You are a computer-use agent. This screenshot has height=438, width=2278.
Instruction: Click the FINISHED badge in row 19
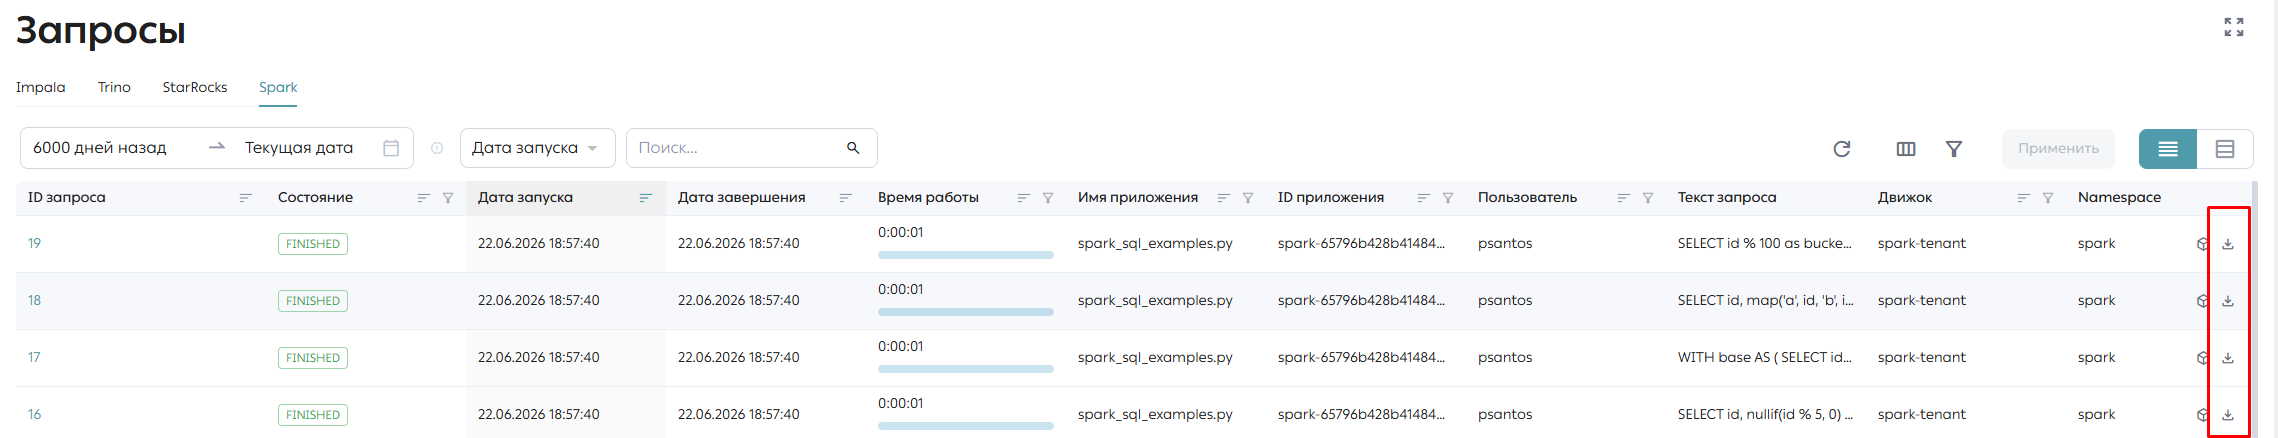click(x=313, y=244)
